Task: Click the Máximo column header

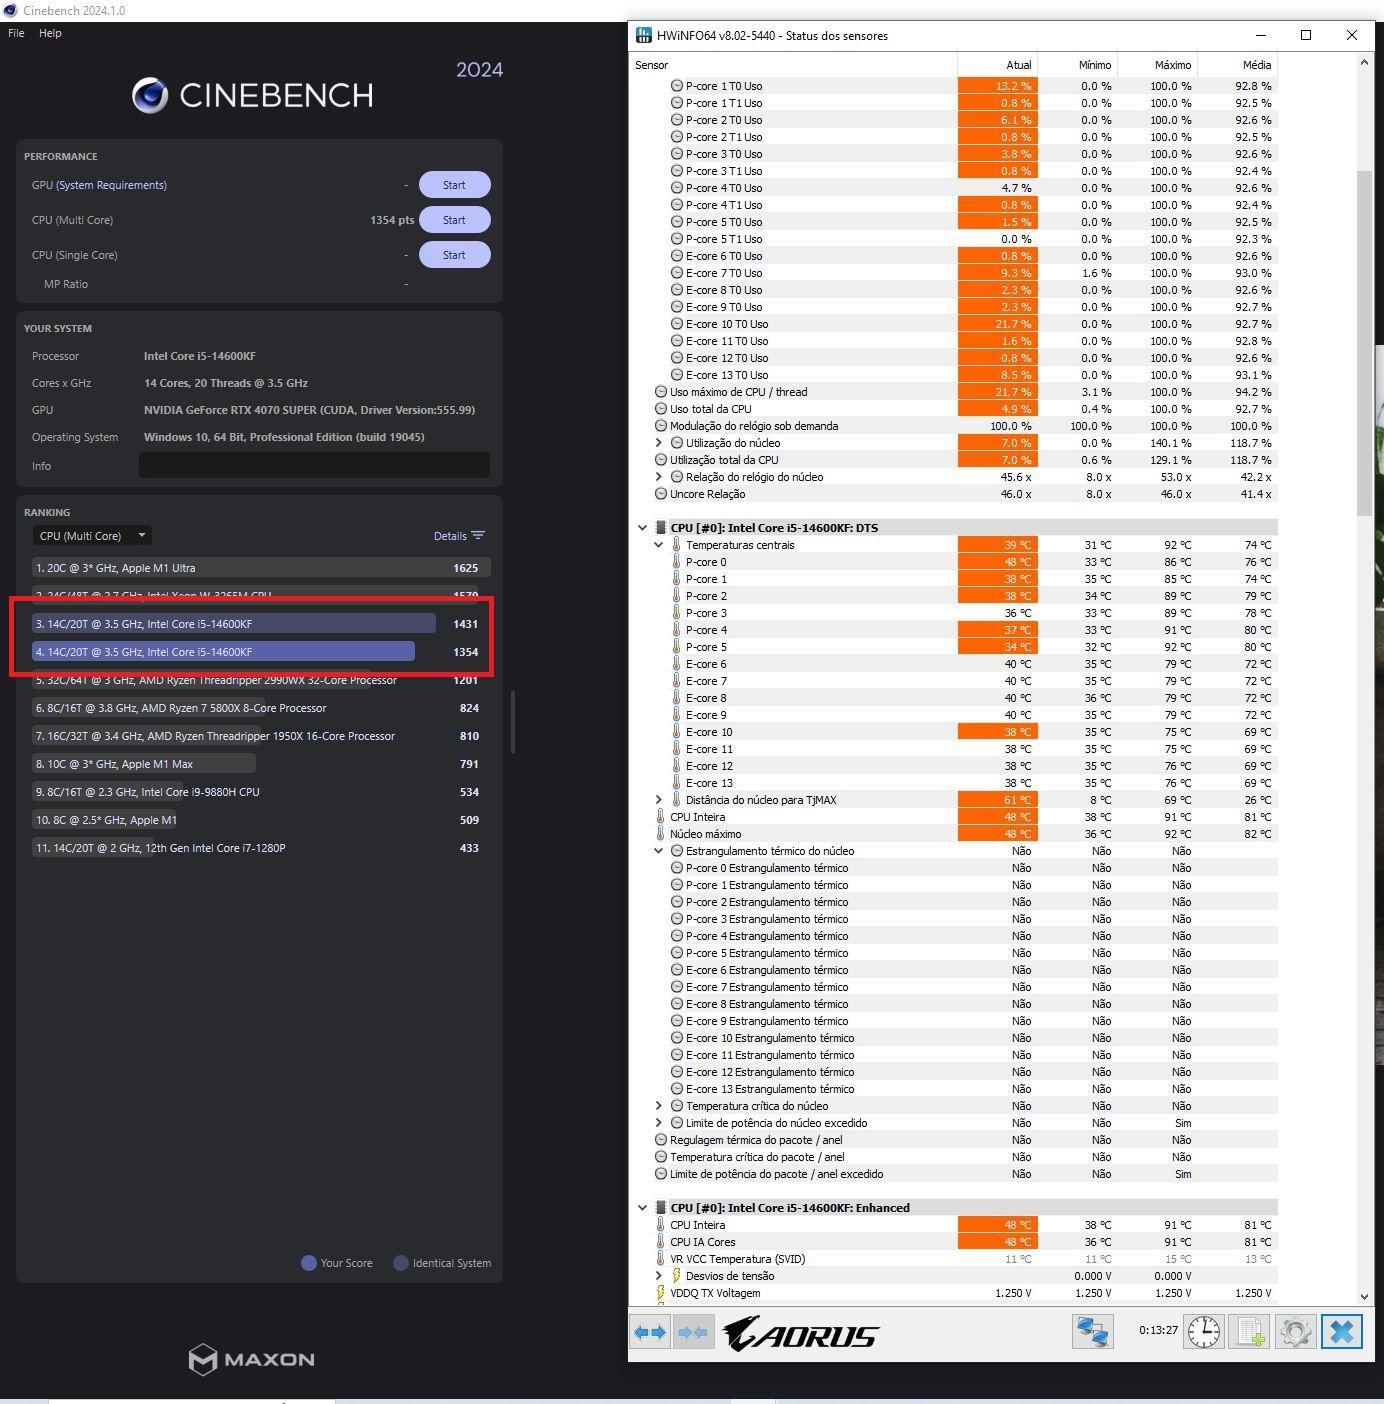Action: point(1158,65)
